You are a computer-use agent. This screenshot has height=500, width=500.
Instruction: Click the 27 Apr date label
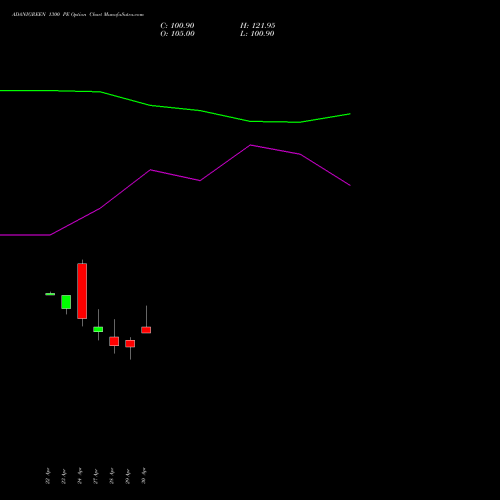click(x=96, y=476)
